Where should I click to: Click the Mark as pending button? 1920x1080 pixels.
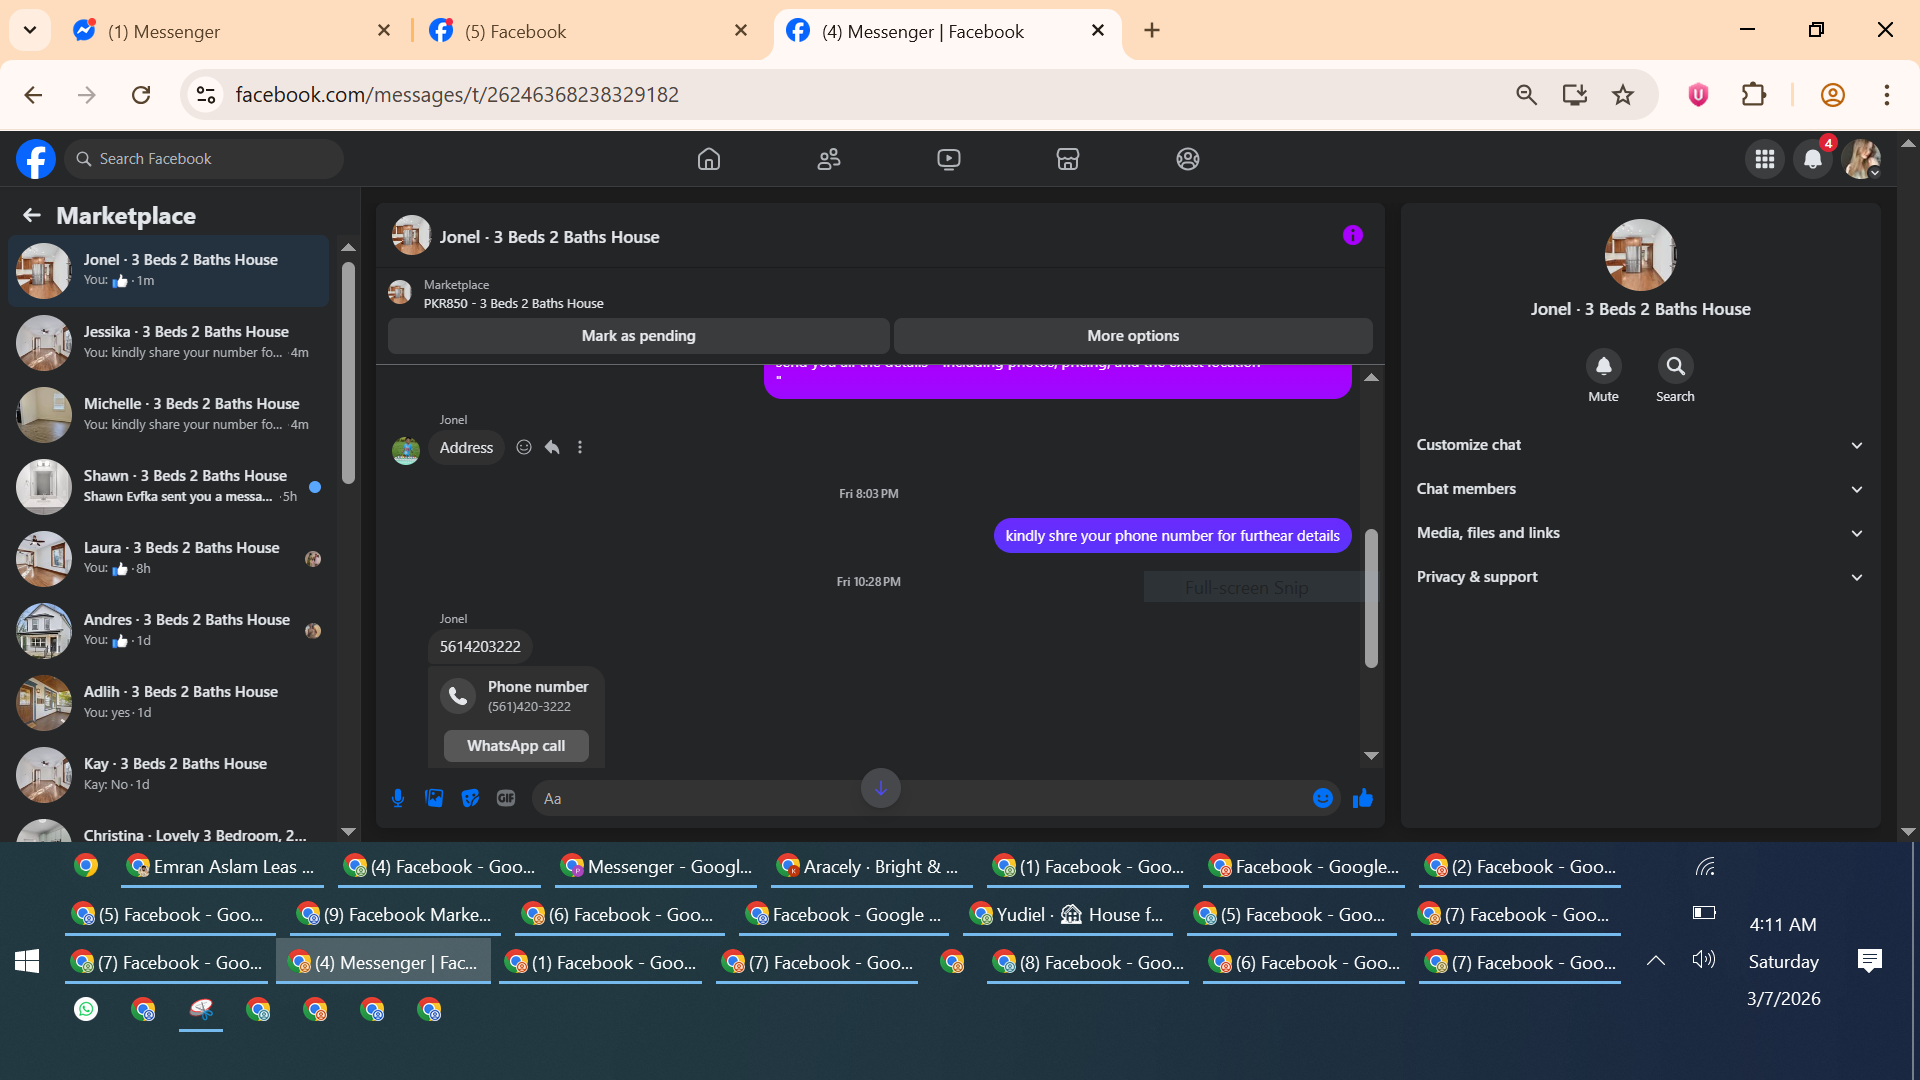[638, 336]
